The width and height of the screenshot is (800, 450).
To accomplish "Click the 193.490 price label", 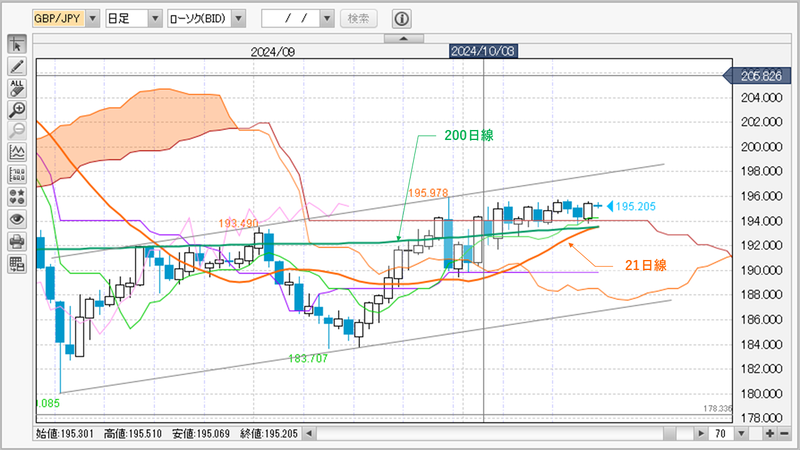I will pos(238,223).
